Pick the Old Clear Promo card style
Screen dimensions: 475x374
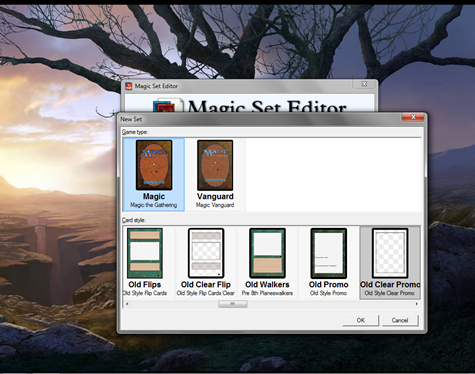[x=390, y=262]
